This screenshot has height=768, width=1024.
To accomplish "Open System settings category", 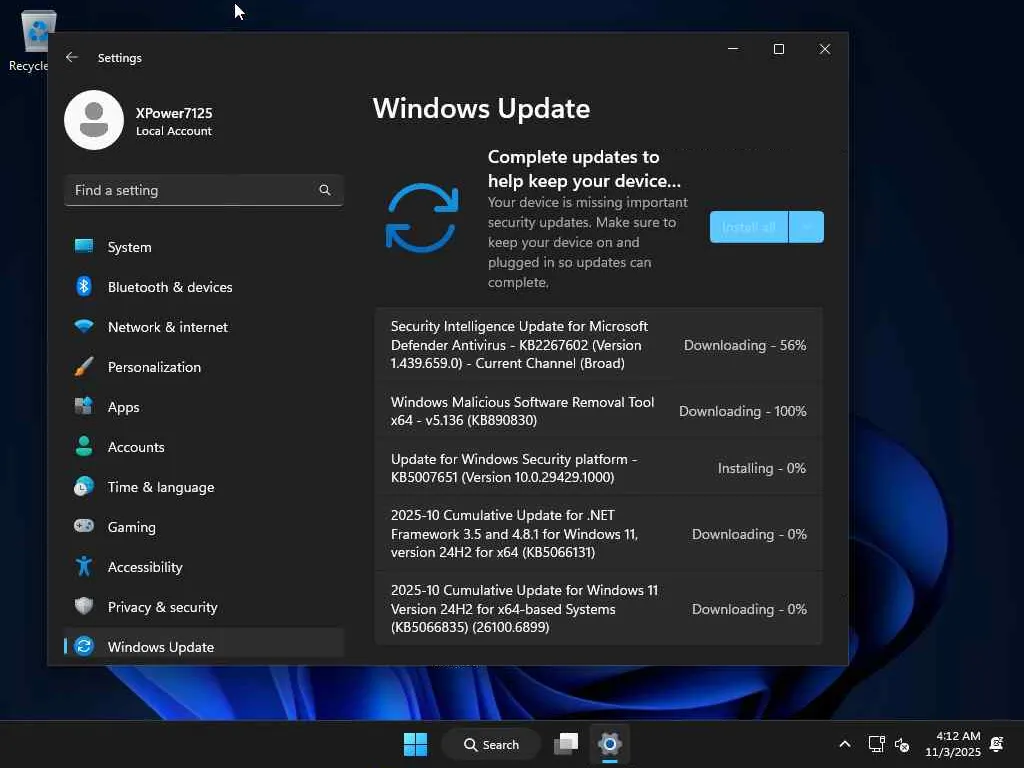I will pos(204,247).
